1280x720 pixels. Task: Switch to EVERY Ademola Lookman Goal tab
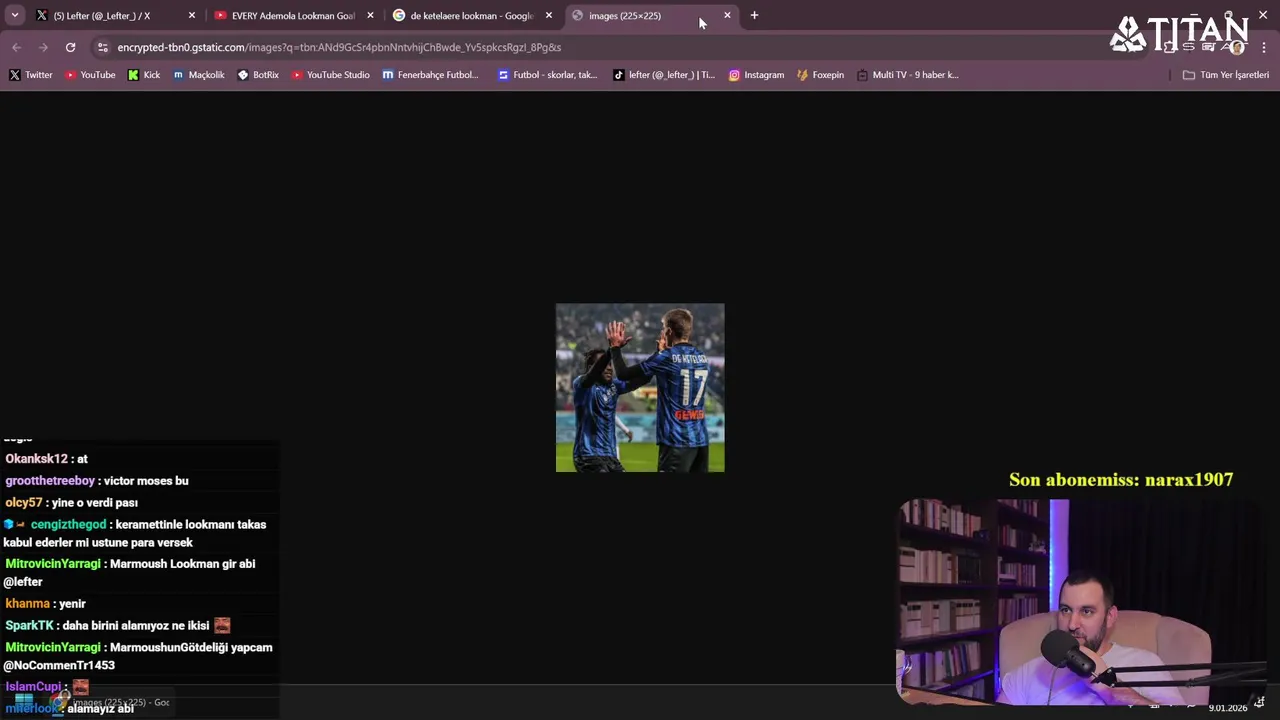click(x=292, y=15)
